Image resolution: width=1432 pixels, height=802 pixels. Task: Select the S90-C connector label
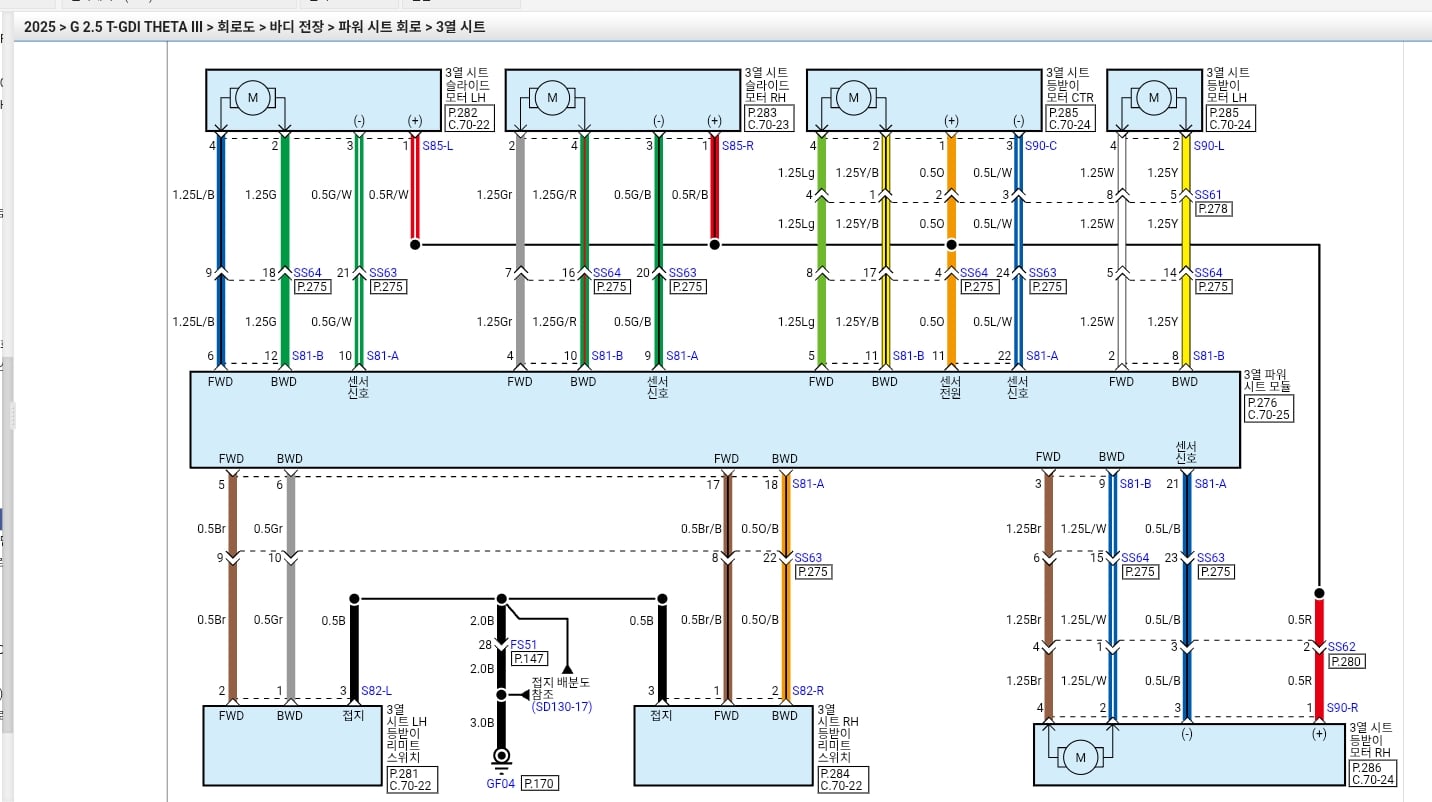point(1041,146)
